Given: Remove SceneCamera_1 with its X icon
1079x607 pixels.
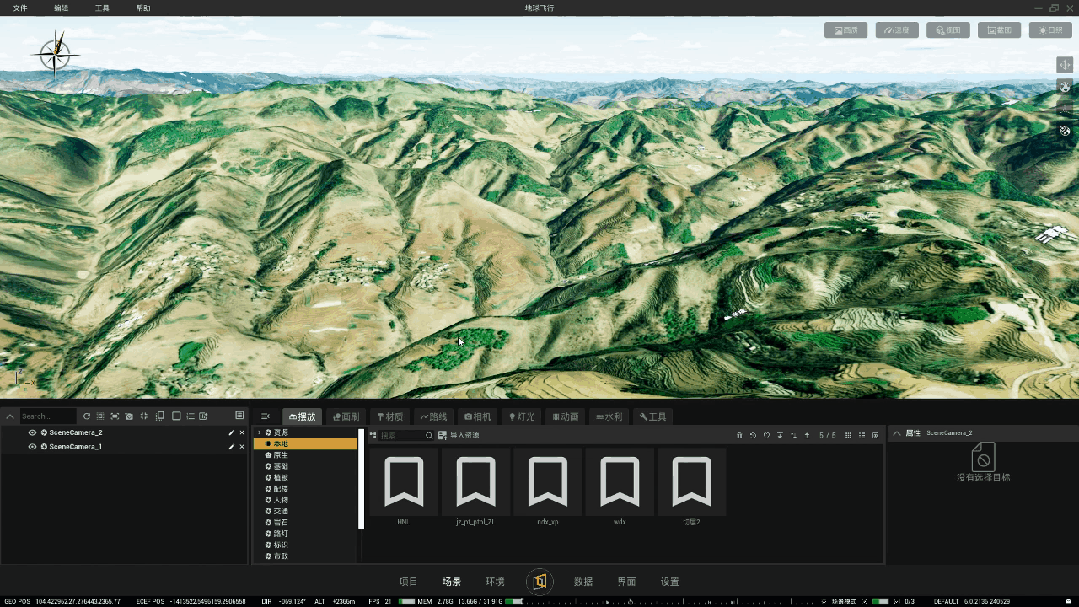Looking at the screenshot, I should coord(242,447).
